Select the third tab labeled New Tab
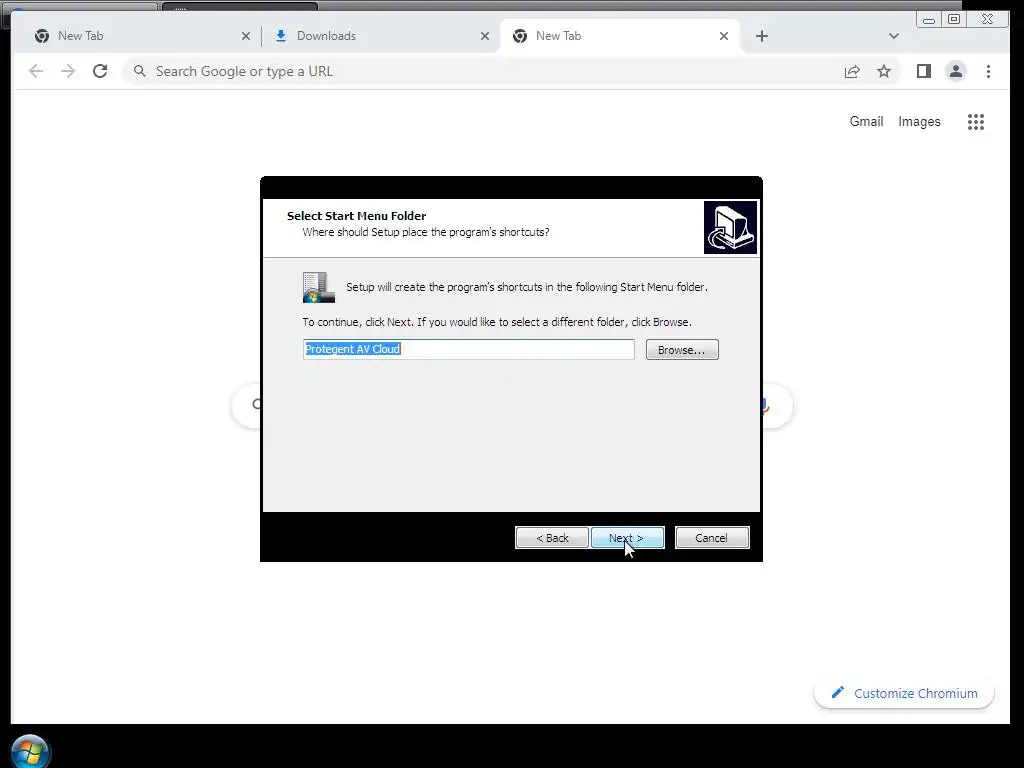The image size is (1024, 768). click(619, 36)
